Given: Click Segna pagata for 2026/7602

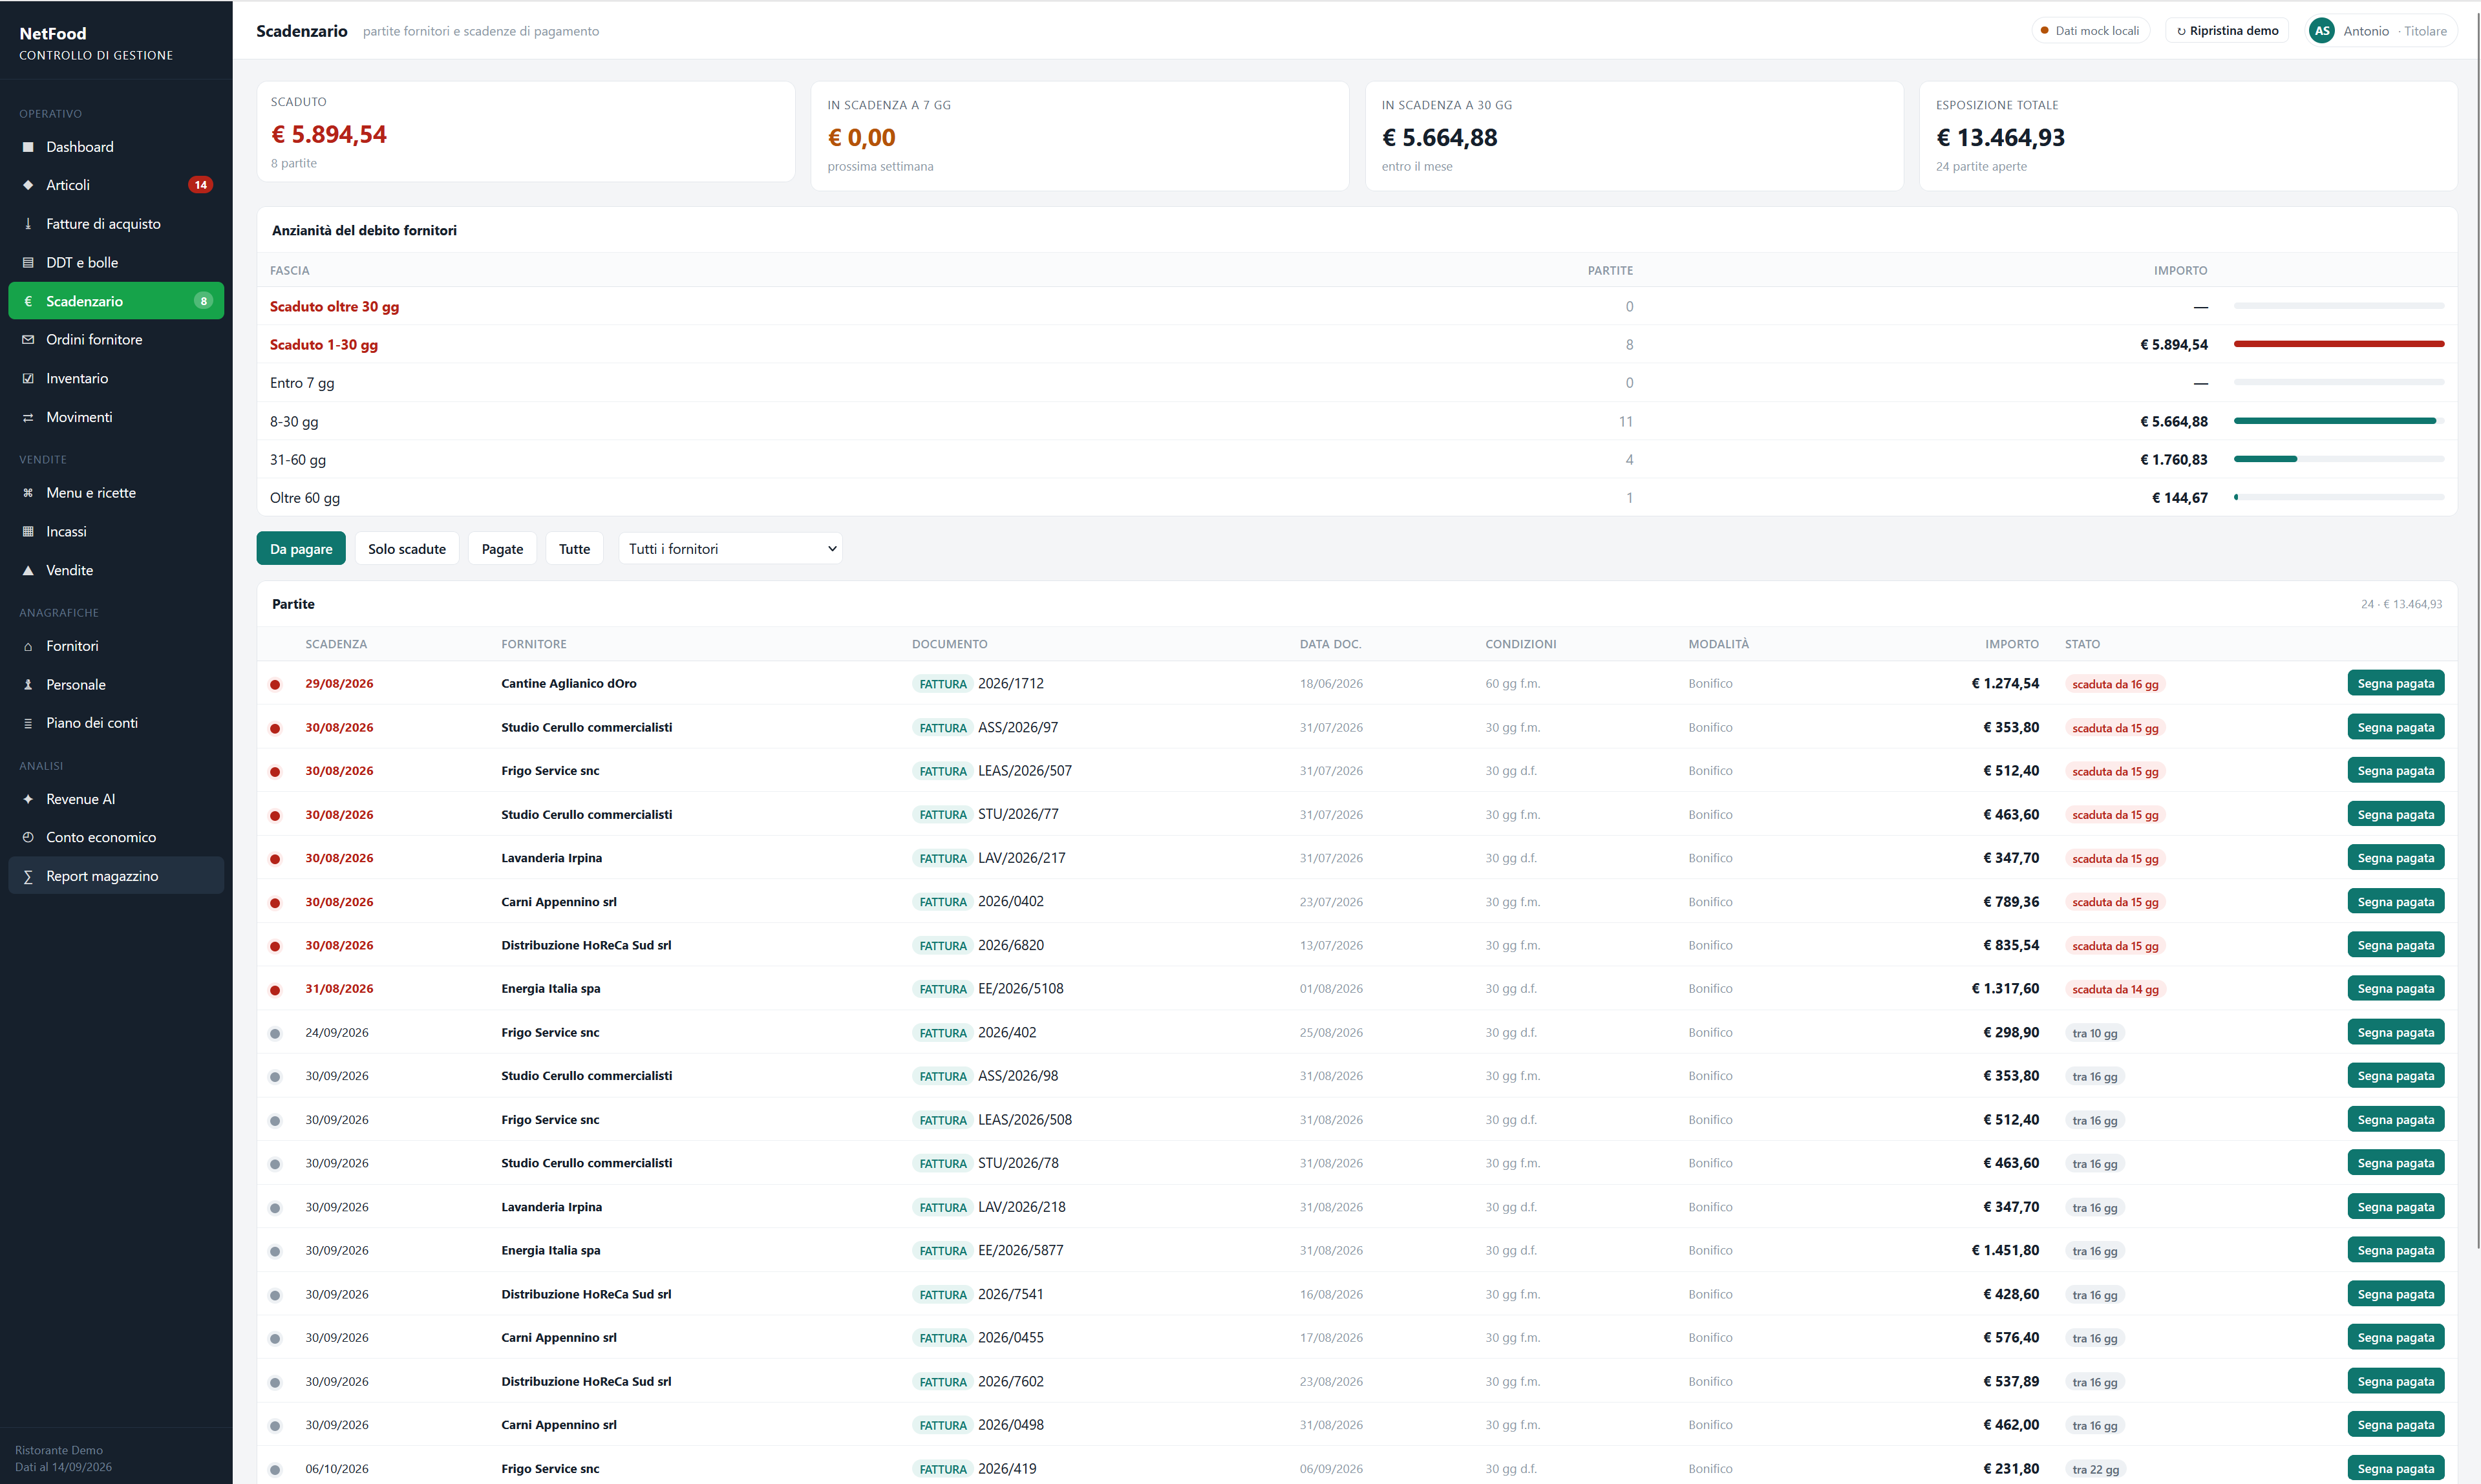Looking at the screenshot, I should 2395,1381.
